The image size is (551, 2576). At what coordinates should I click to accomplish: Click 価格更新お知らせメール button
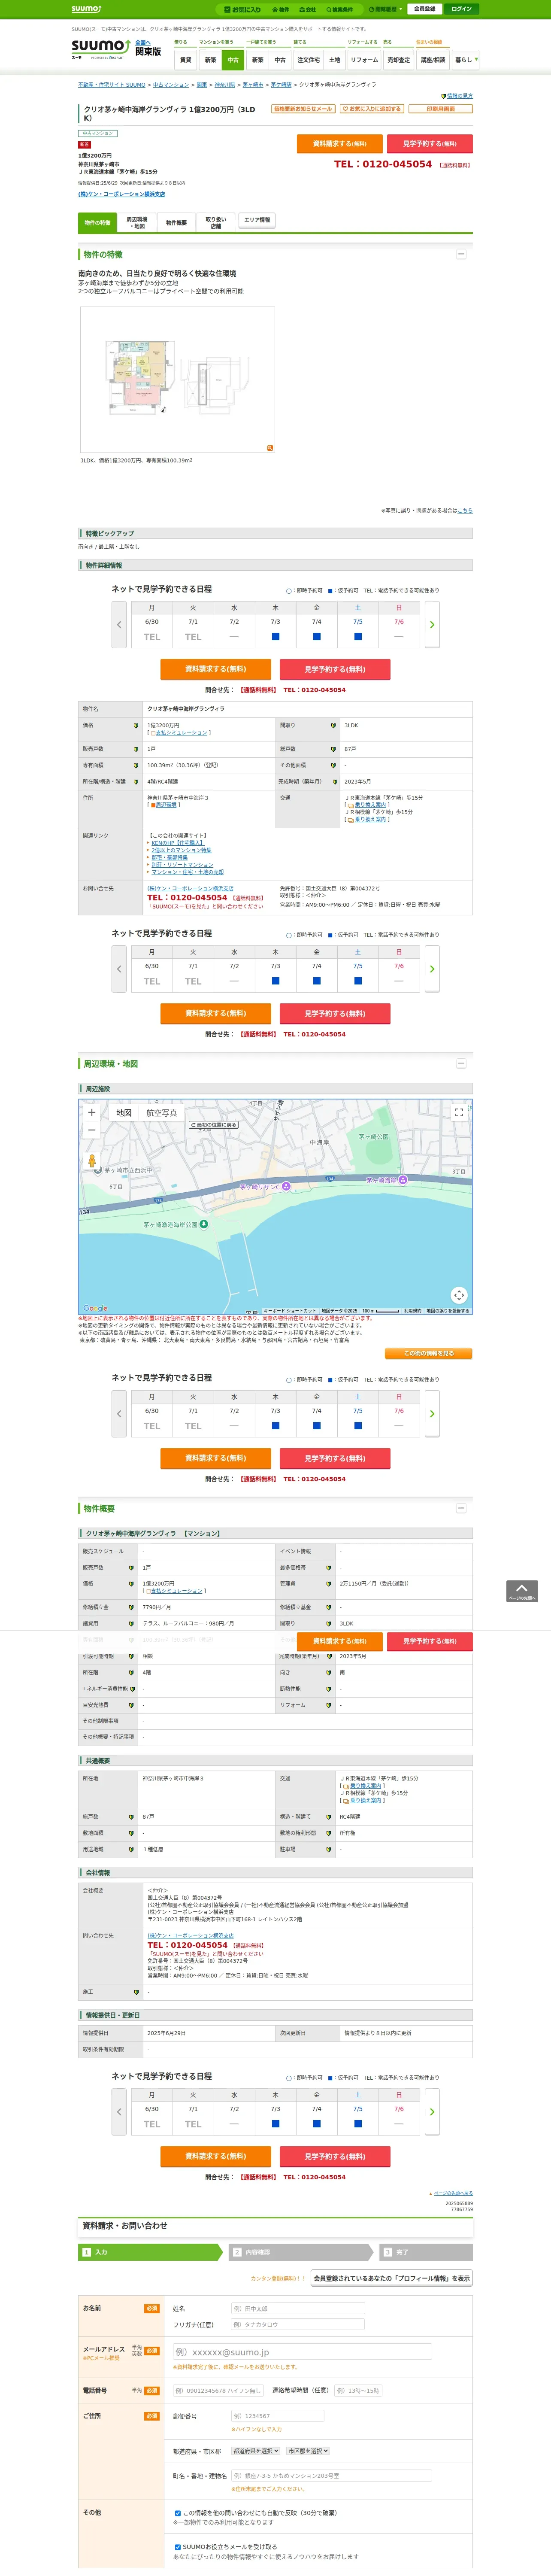point(303,109)
